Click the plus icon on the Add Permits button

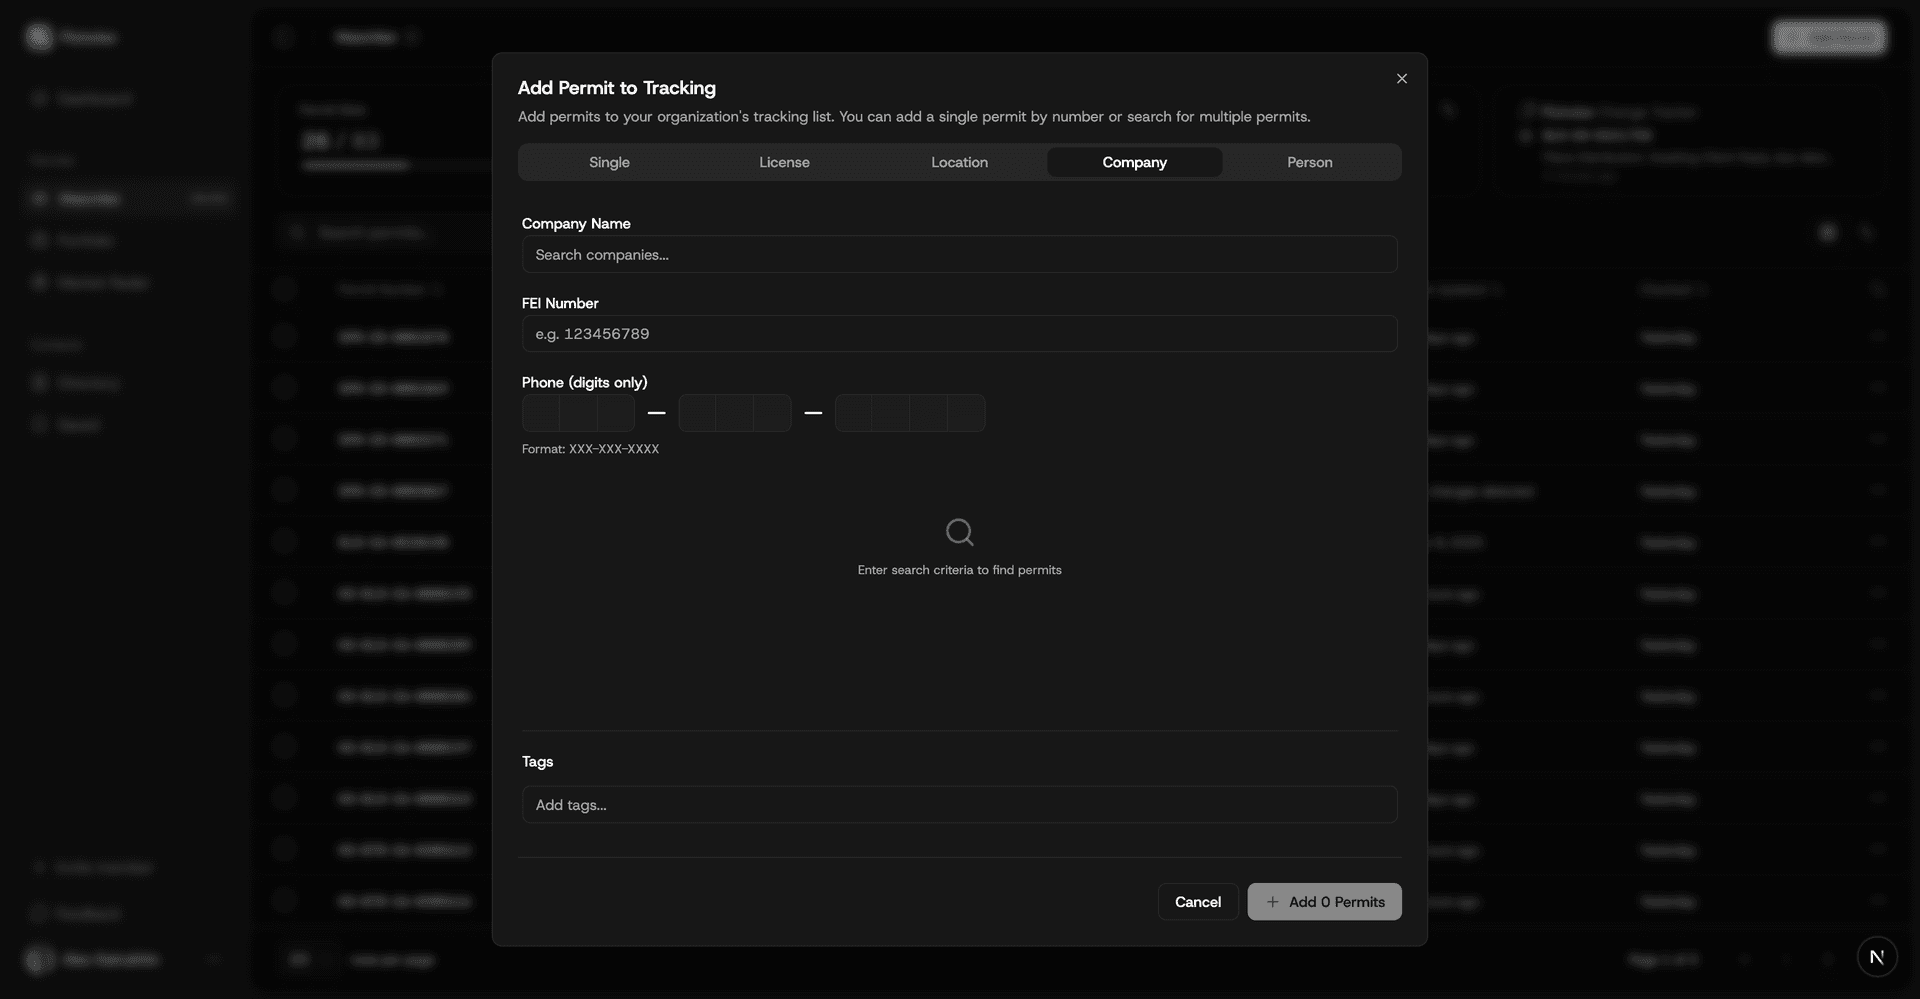pyautogui.click(x=1271, y=901)
